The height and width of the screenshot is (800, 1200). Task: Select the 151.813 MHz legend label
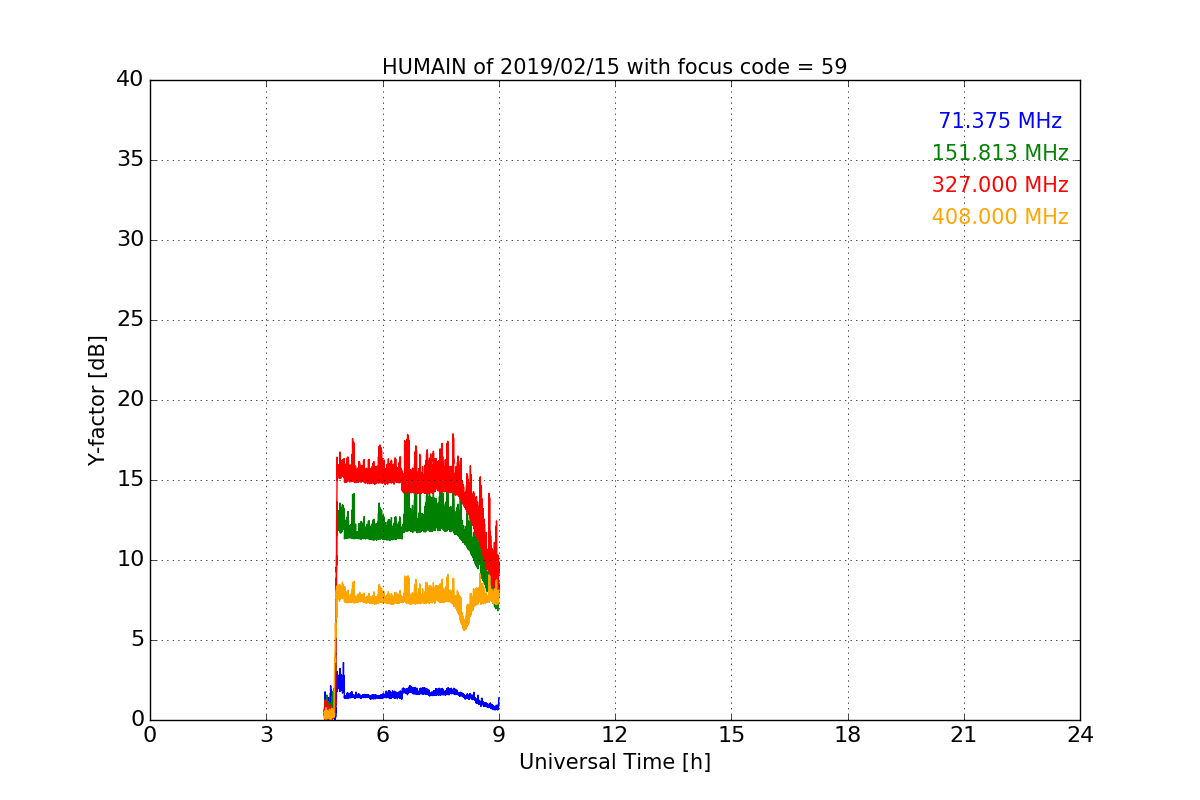coord(1000,153)
